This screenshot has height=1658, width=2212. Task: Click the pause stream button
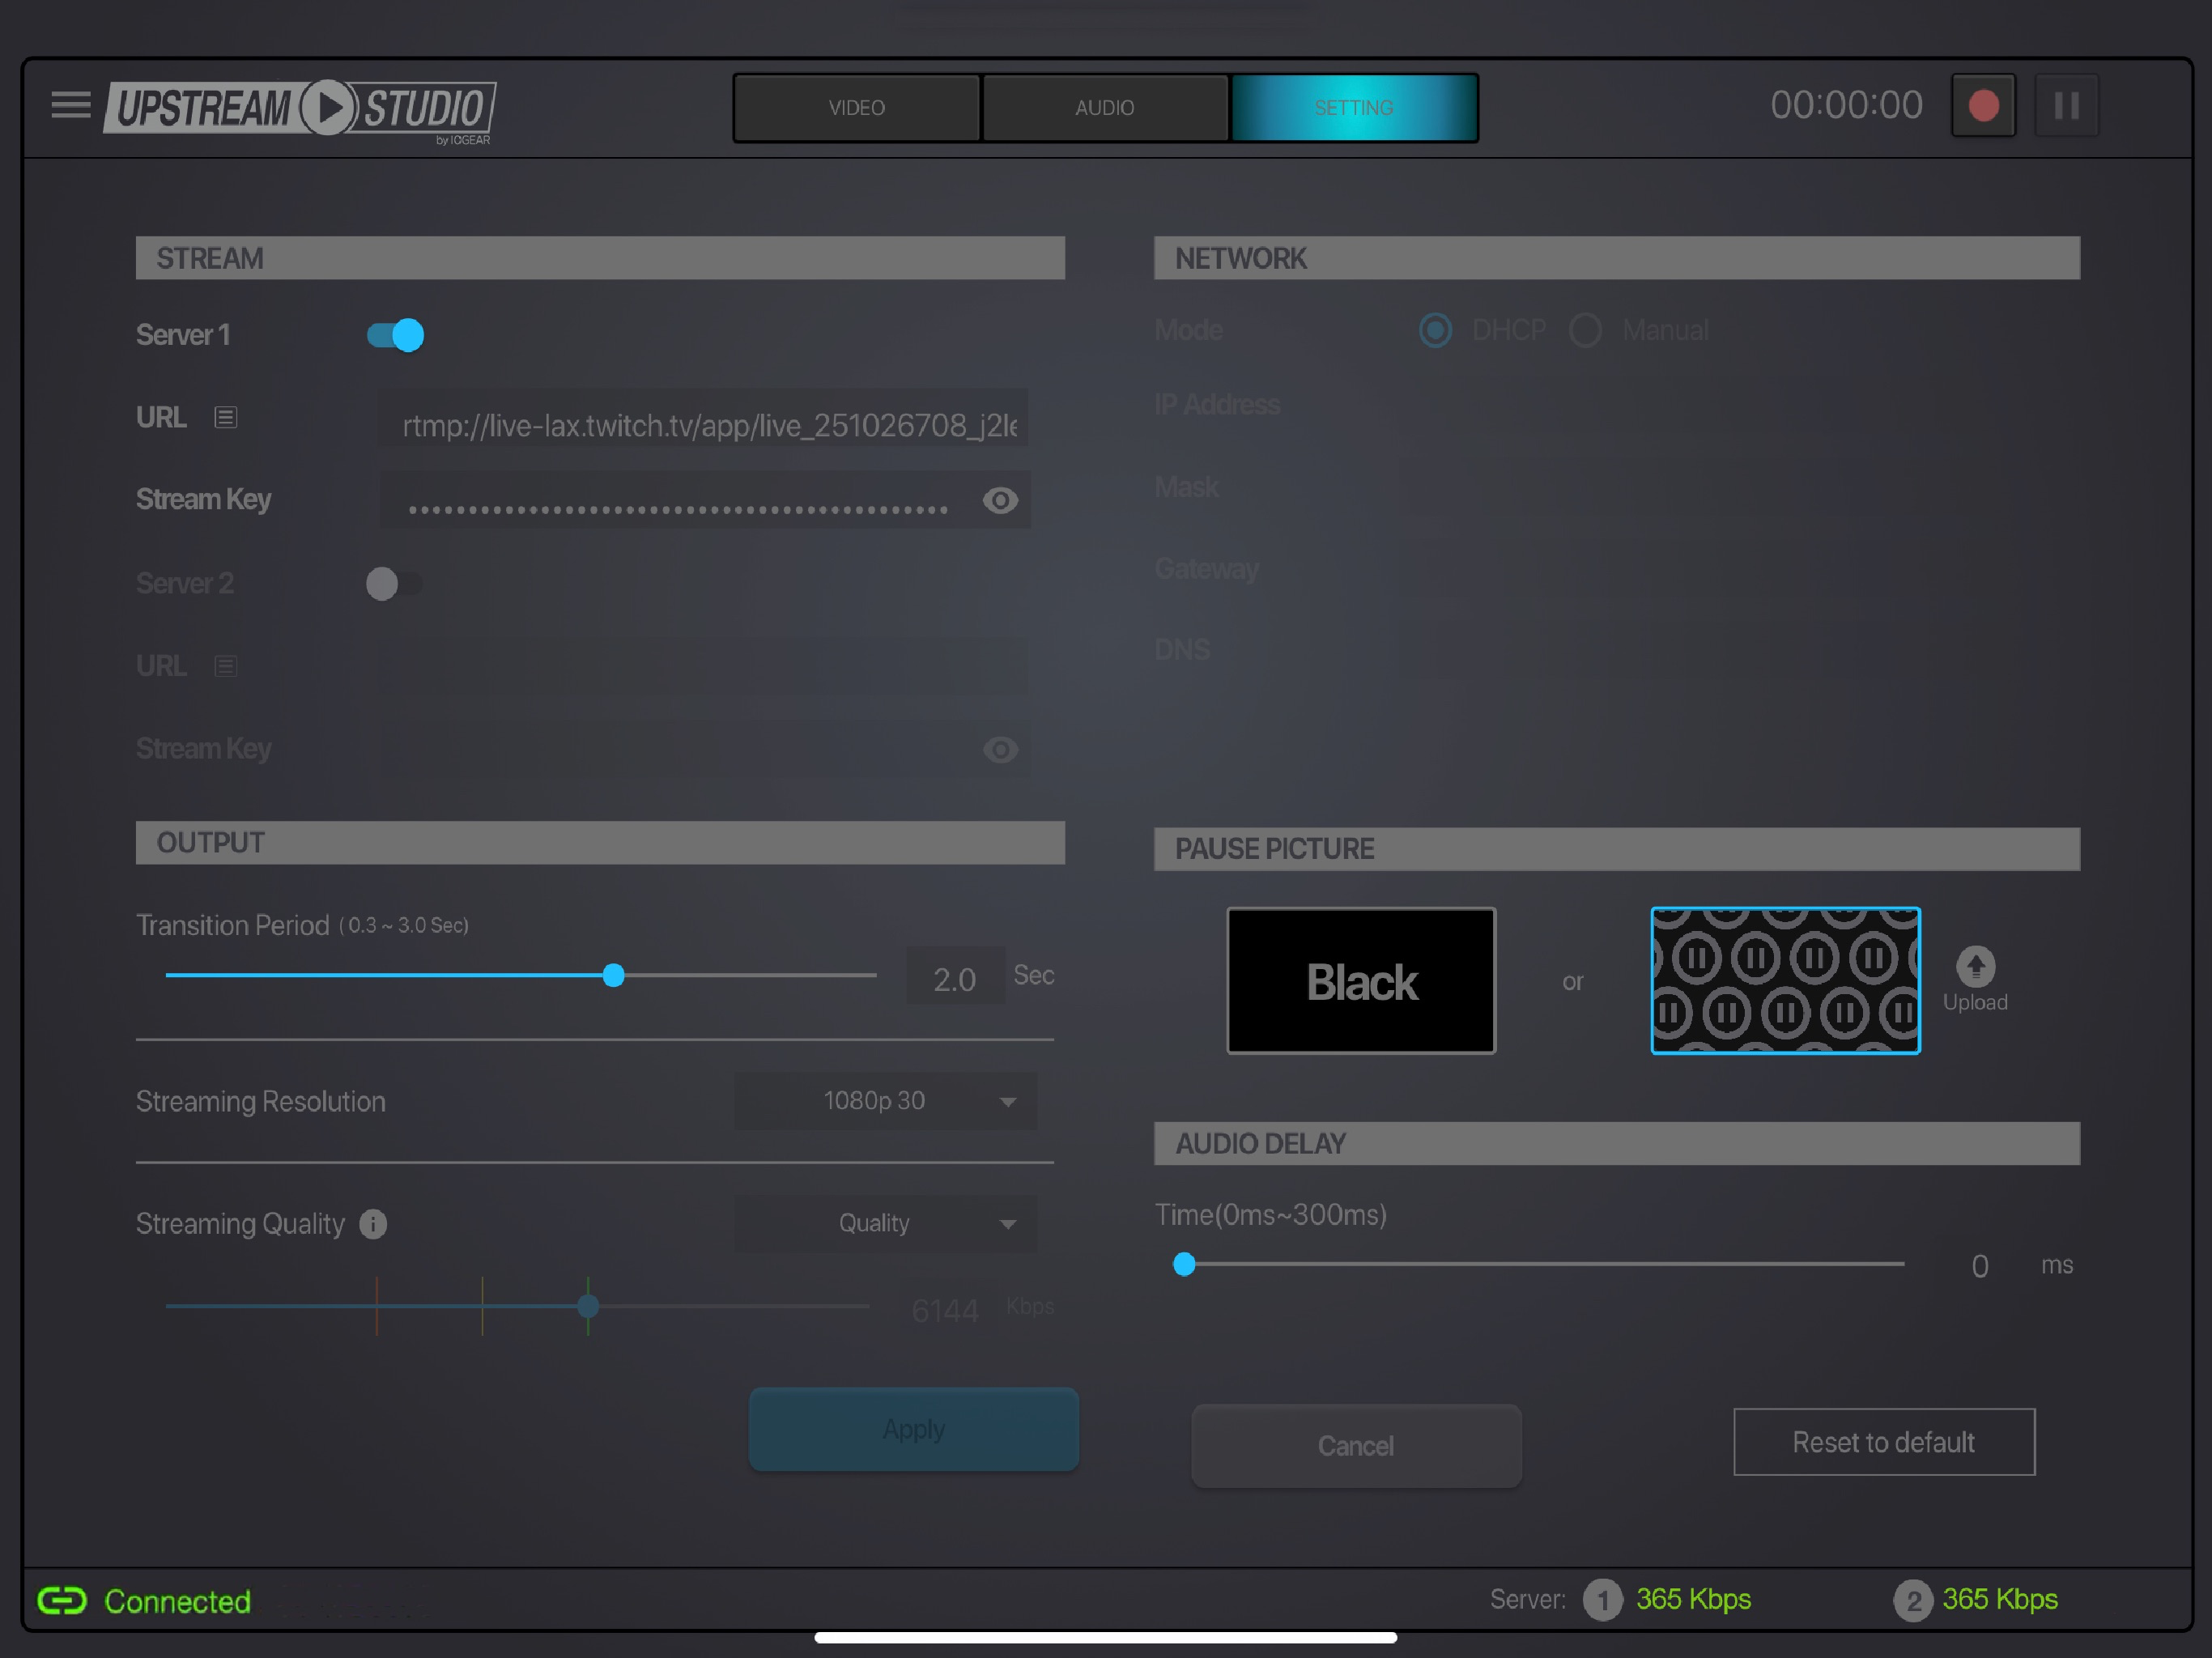(x=2066, y=106)
